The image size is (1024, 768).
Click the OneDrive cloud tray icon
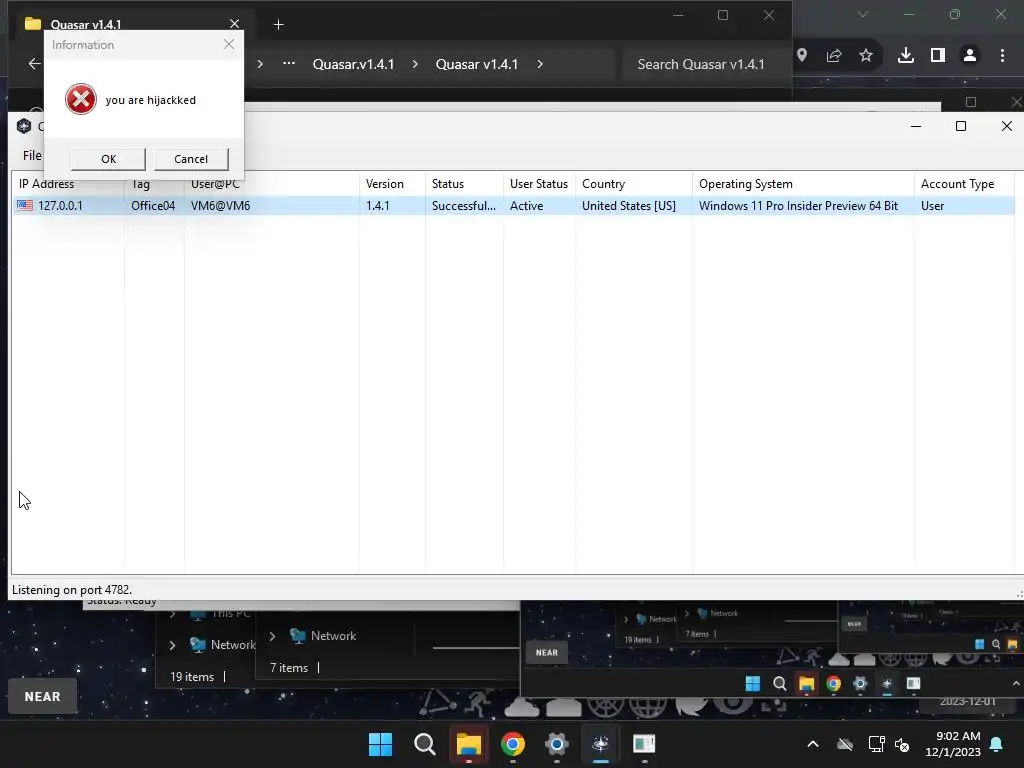click(845, 744)
